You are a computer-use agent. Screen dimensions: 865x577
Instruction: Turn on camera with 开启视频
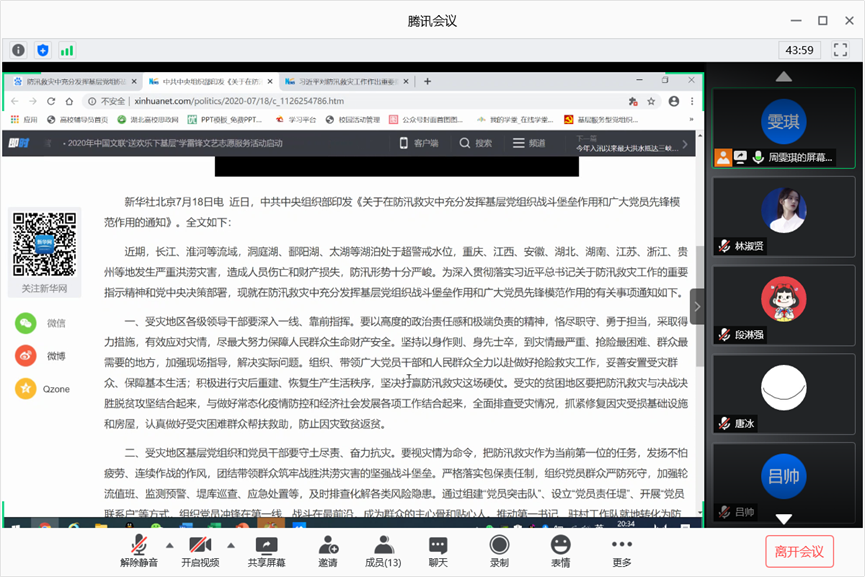point(200,551)
